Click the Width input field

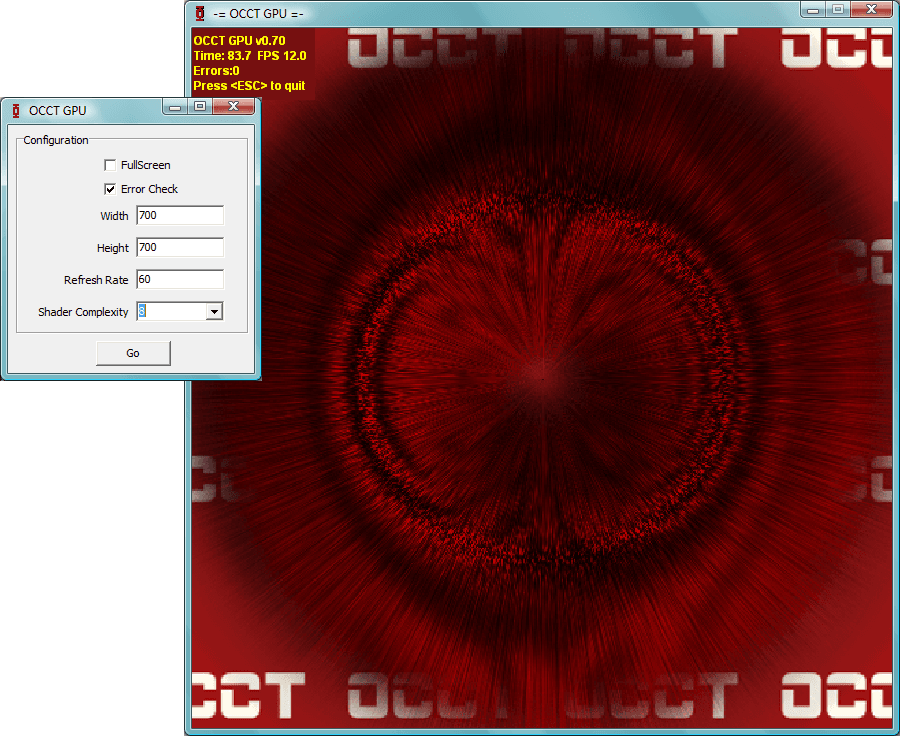pyautogui.click(x=180, y=215)
